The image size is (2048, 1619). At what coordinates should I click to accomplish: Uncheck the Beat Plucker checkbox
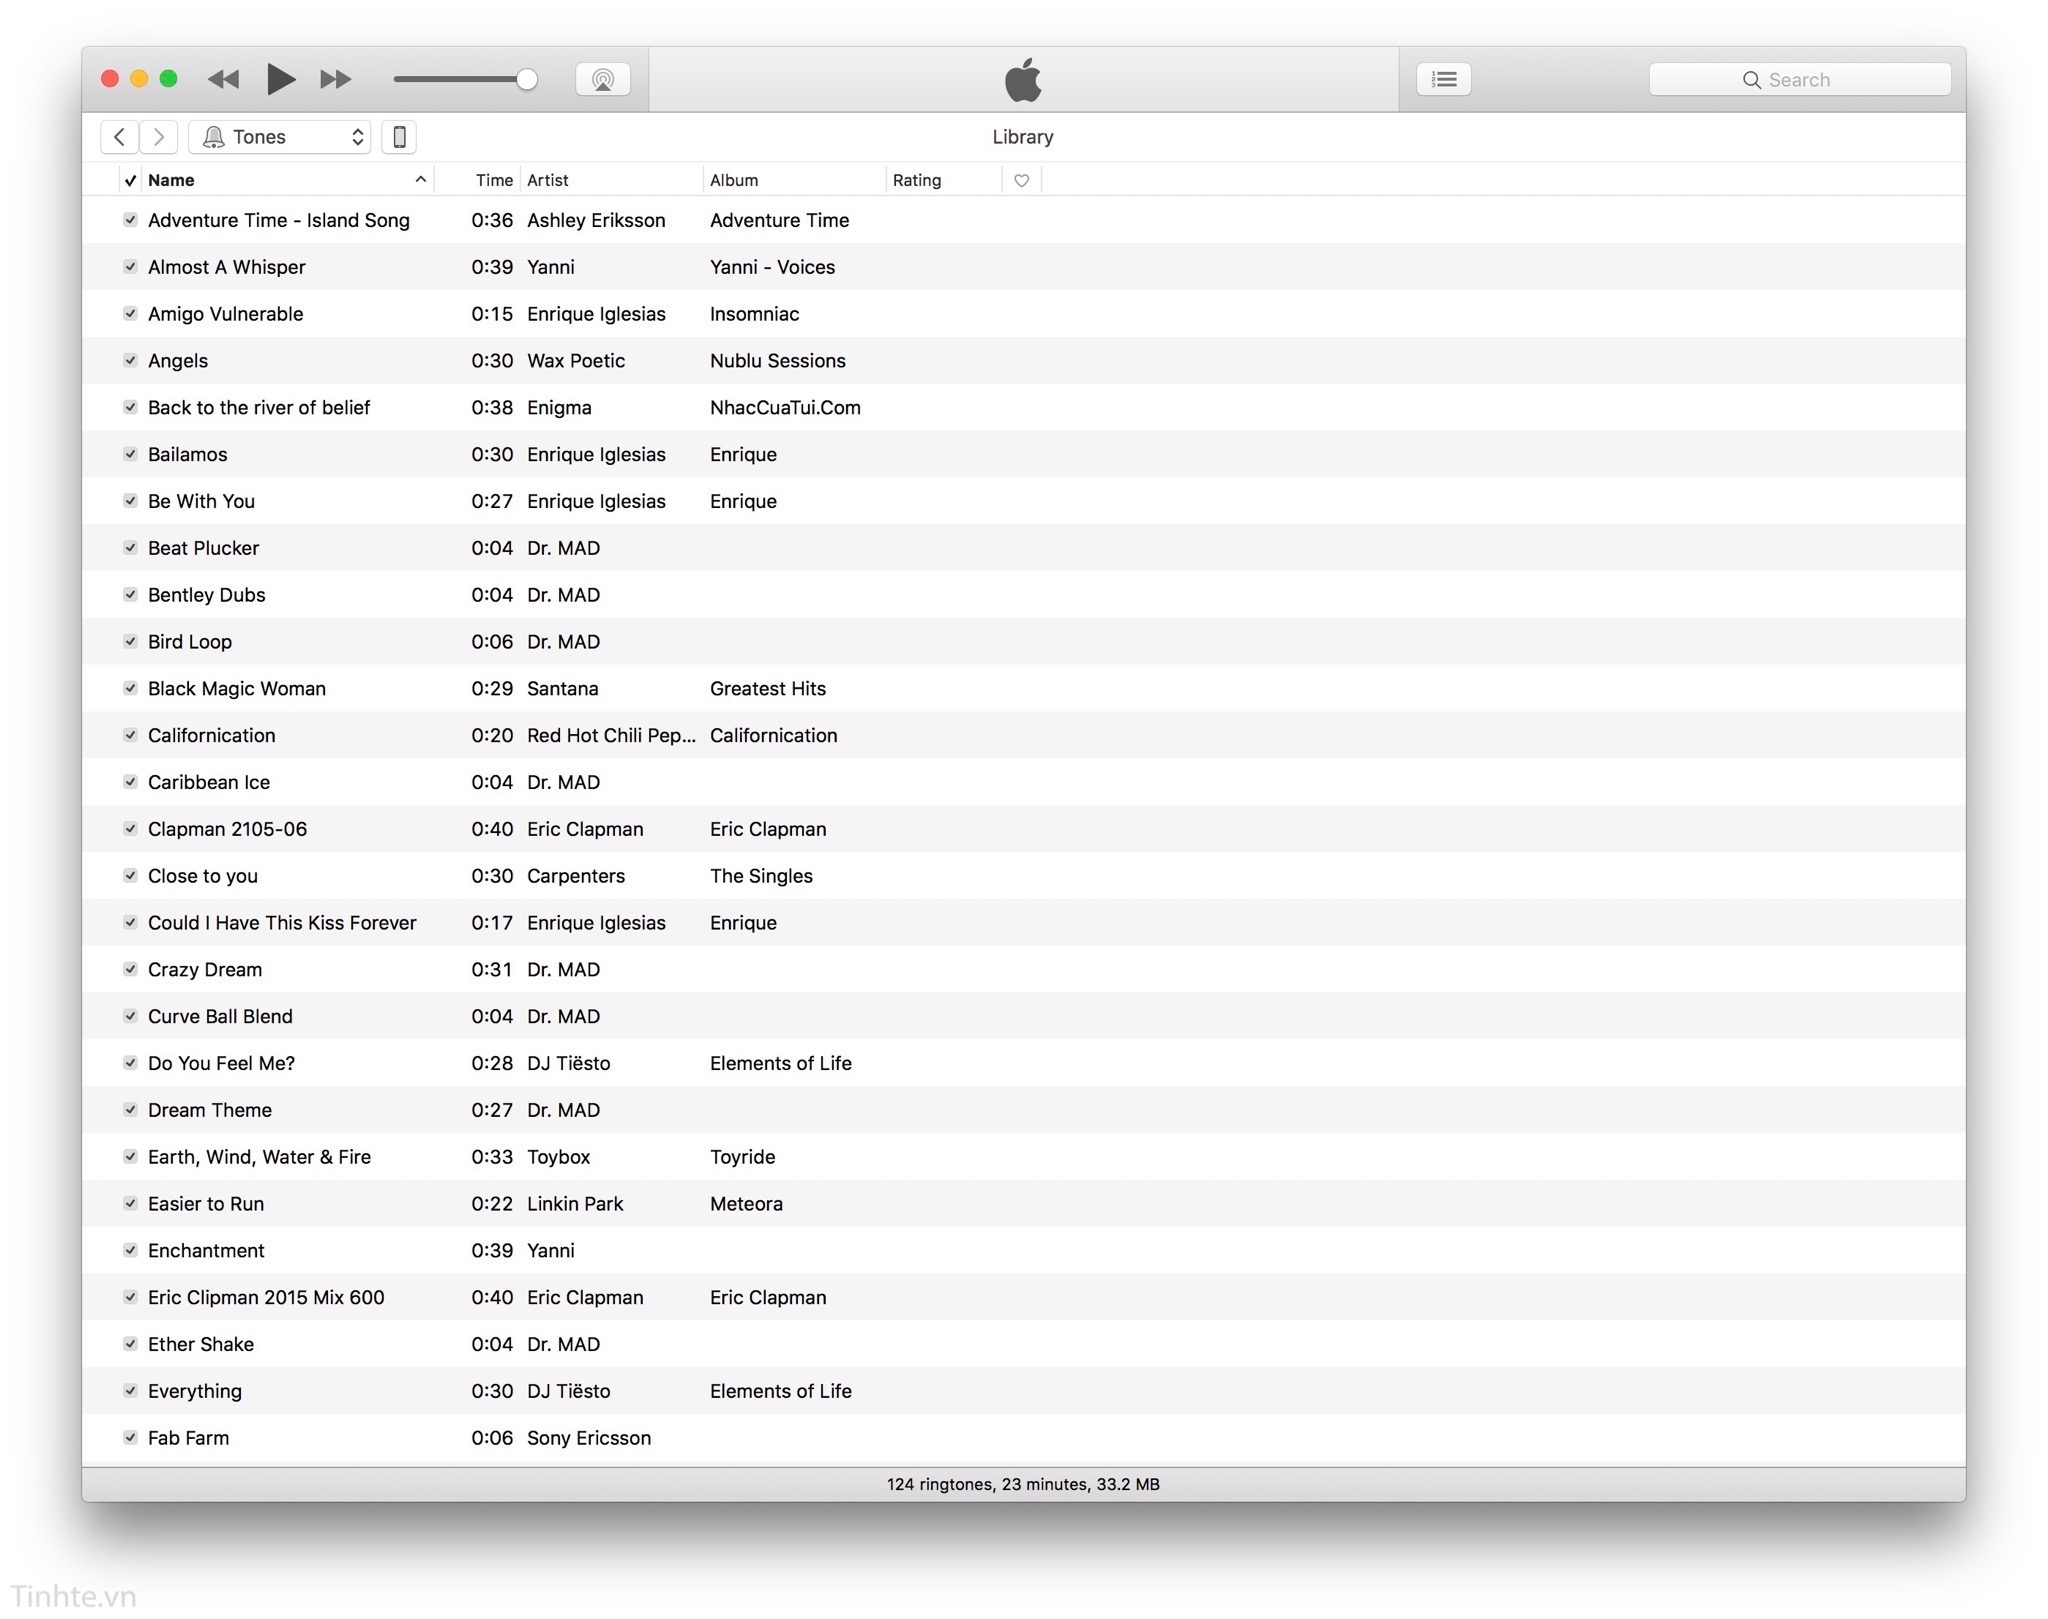pyautogui.click(x=130, y=548)
